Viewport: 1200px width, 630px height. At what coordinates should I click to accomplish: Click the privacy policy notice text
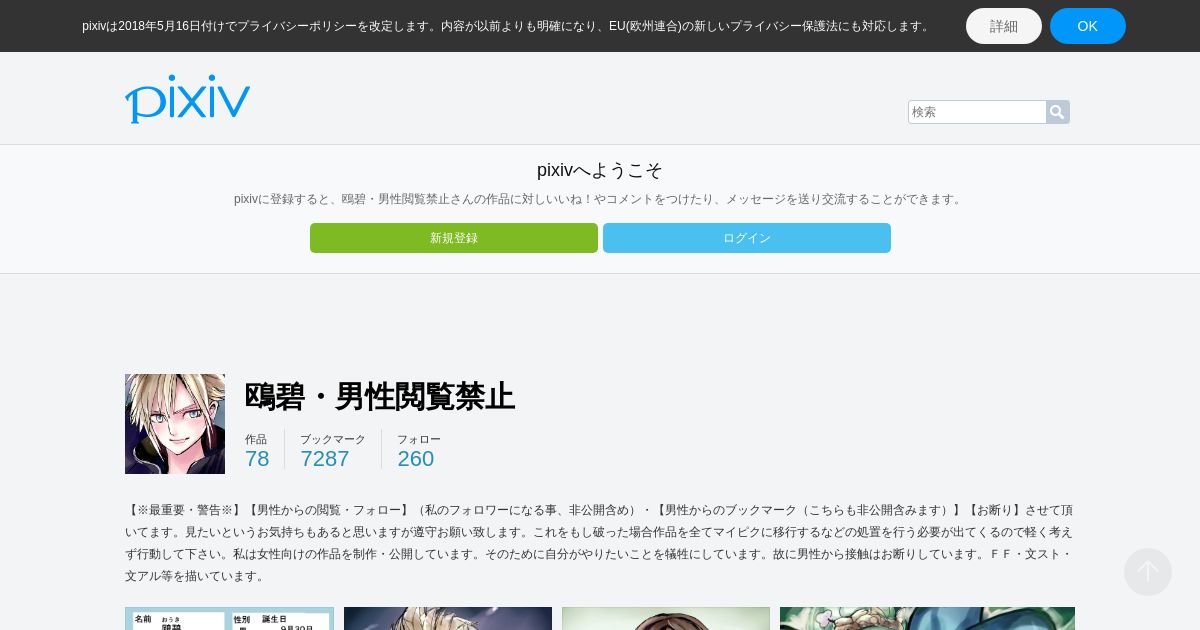click(x=507, y=26)
